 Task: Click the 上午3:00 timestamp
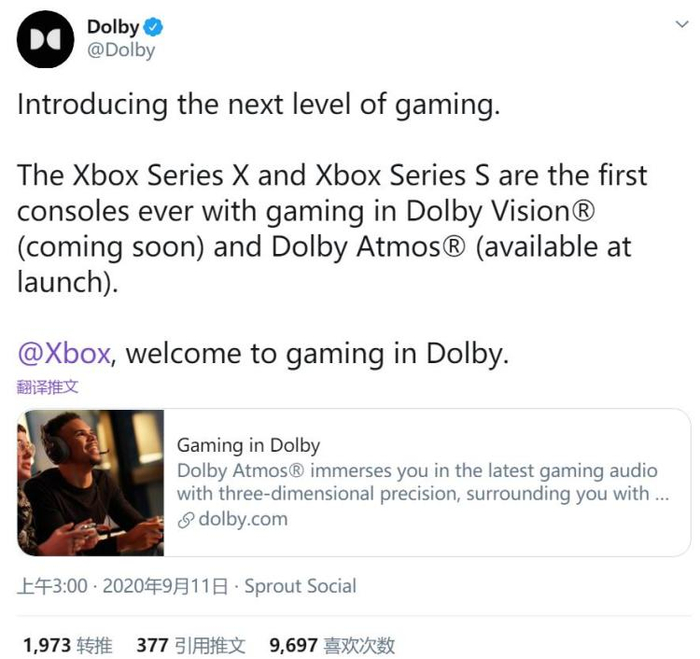52,586
